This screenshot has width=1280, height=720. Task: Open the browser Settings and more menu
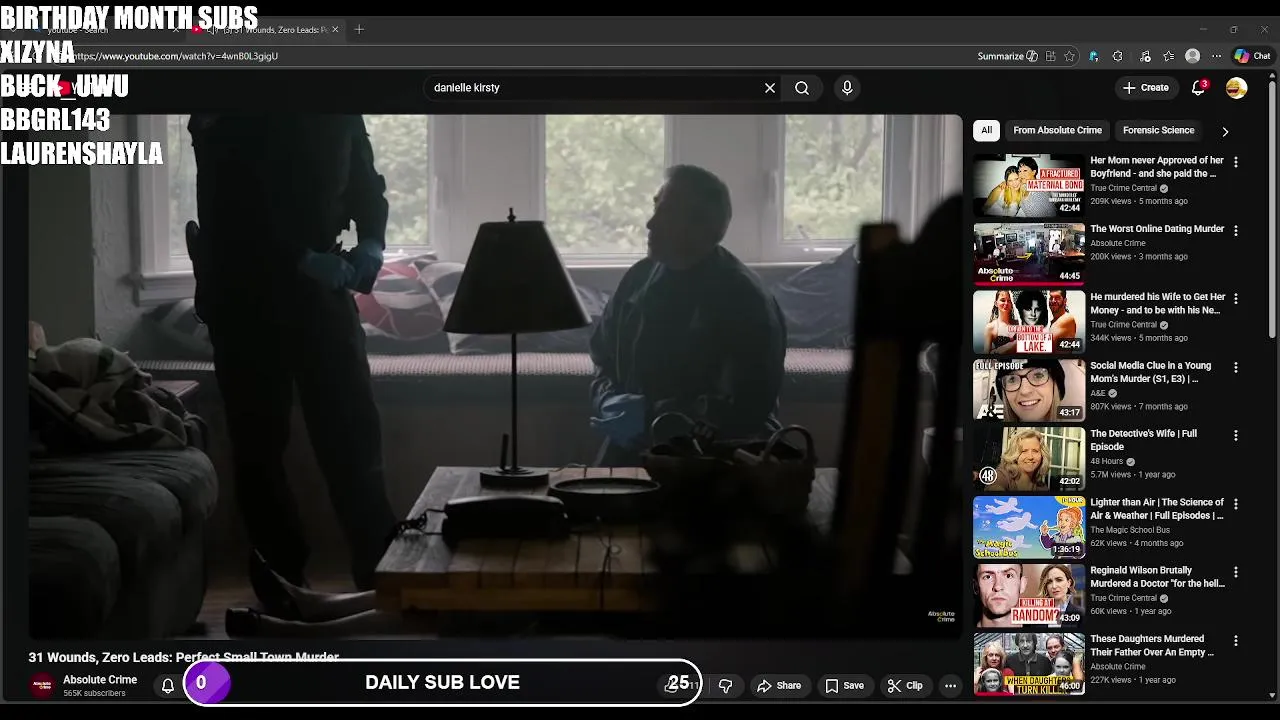1216,56
